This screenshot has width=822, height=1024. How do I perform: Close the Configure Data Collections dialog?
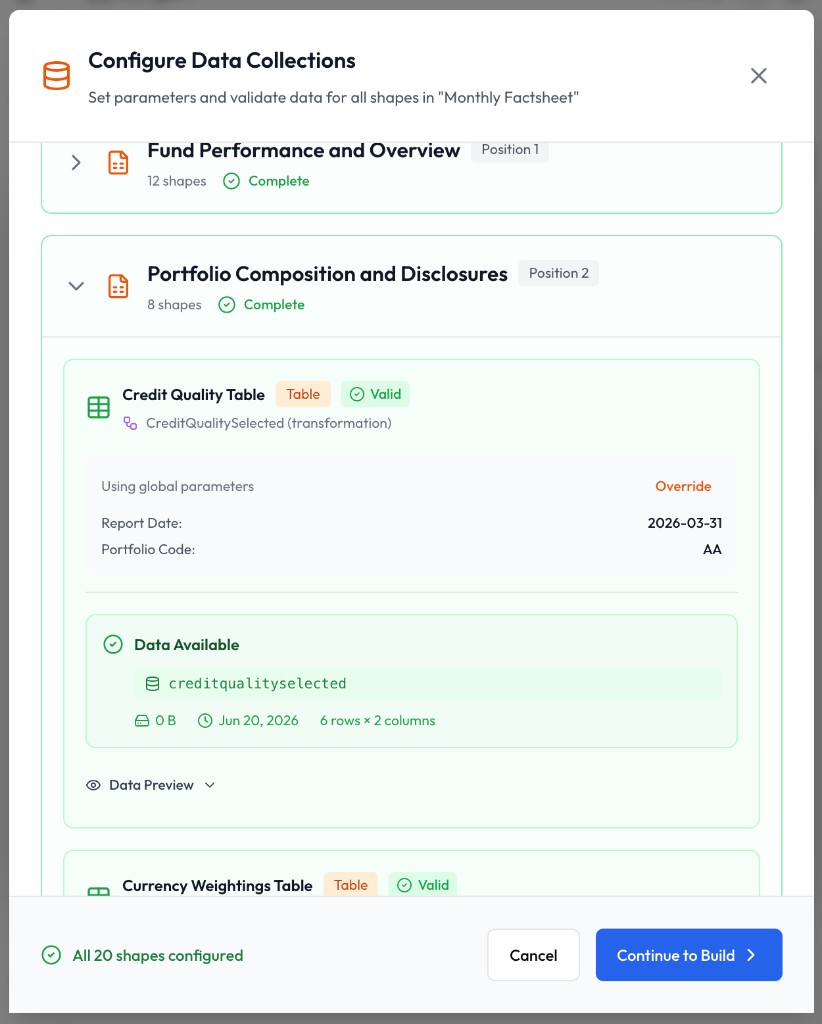758,76
